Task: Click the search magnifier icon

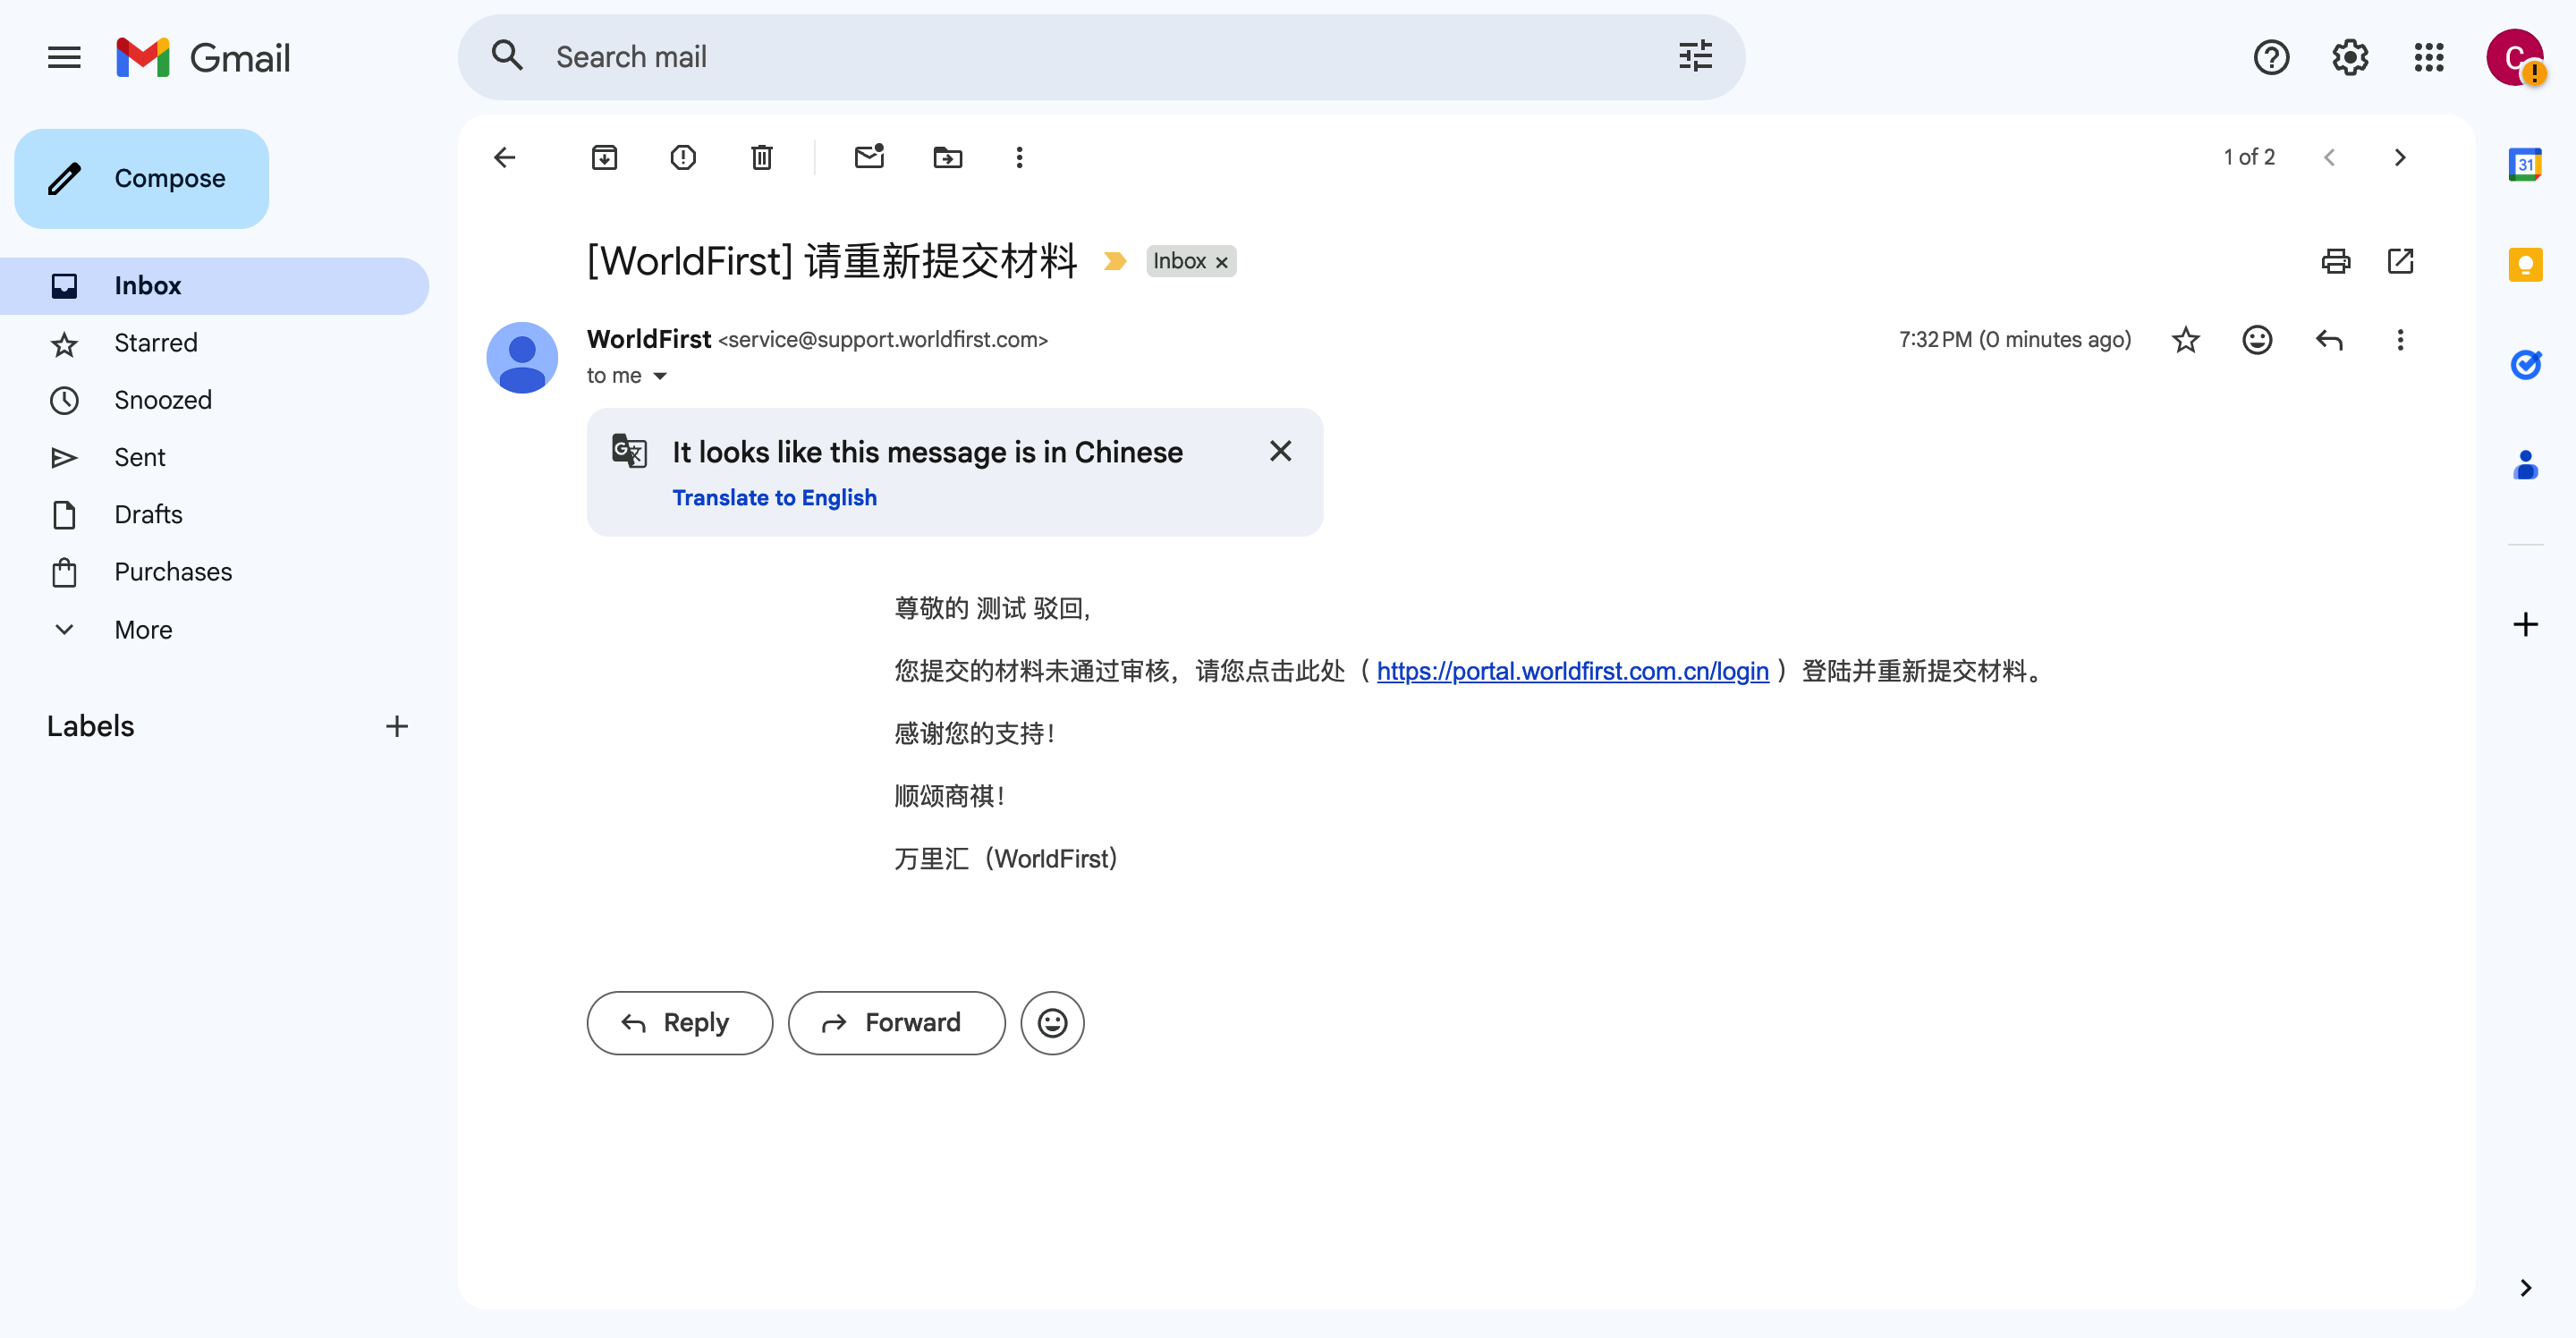Action: tap(507, 56)
